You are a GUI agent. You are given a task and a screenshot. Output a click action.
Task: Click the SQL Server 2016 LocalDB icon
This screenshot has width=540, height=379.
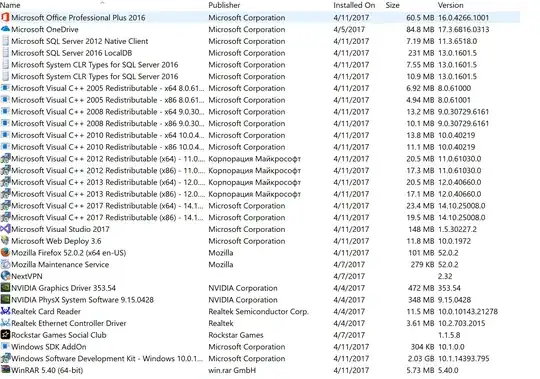[x=5, y=53]
